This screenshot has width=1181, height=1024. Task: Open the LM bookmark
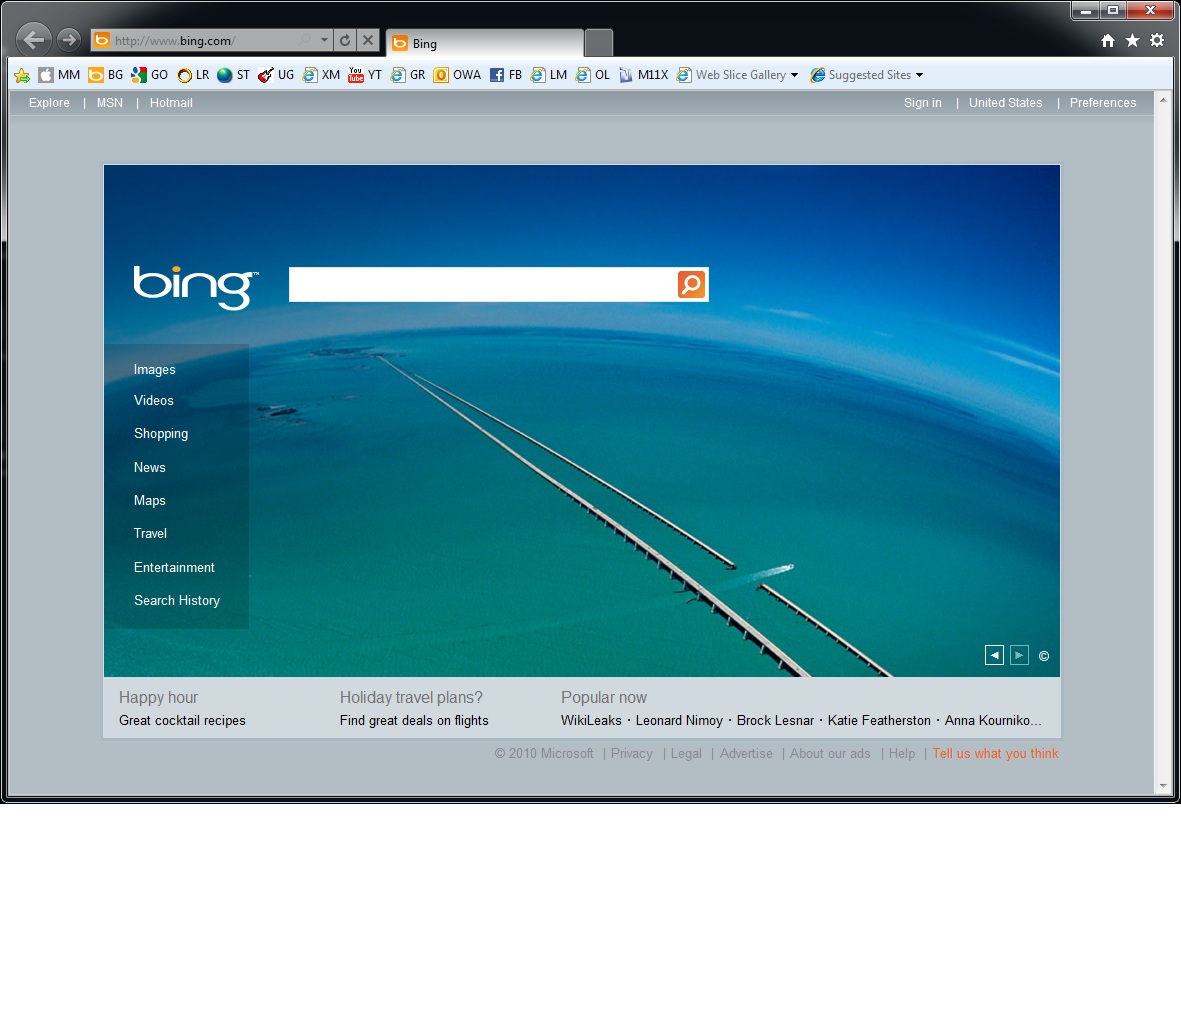point(548,75)
